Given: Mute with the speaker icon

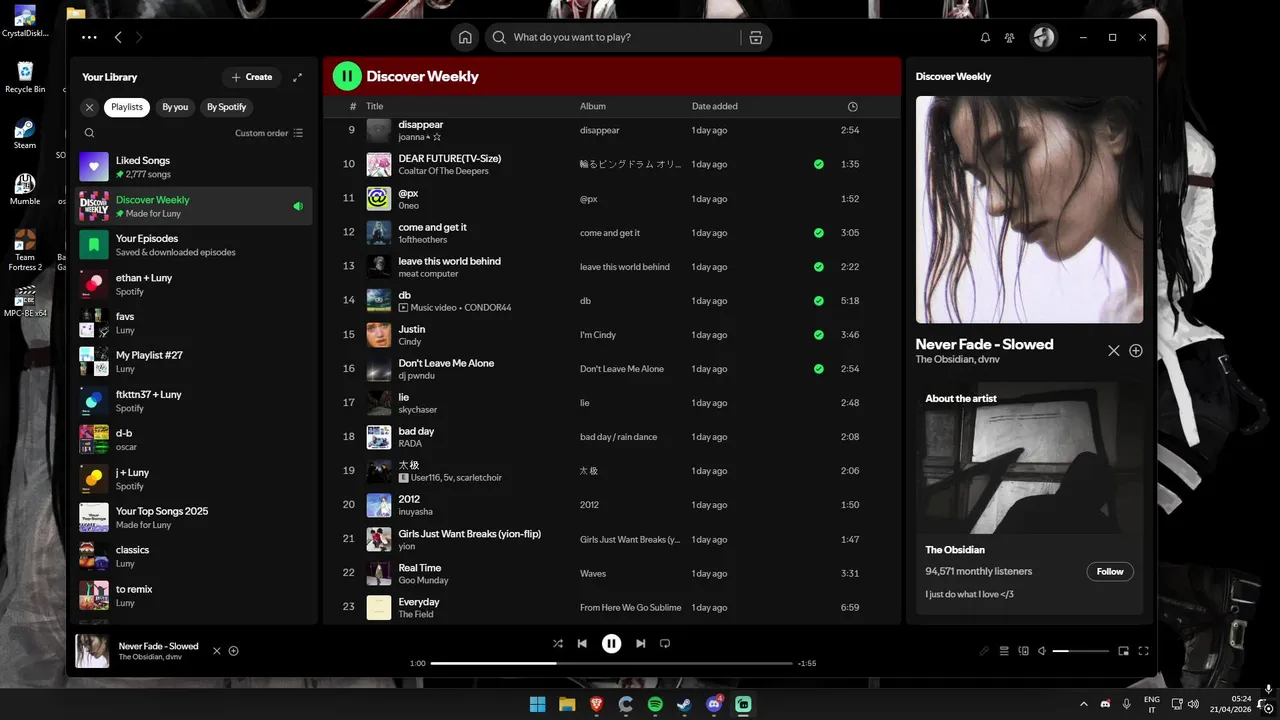Looking at the screenshot, I should tap(1042, 651).
